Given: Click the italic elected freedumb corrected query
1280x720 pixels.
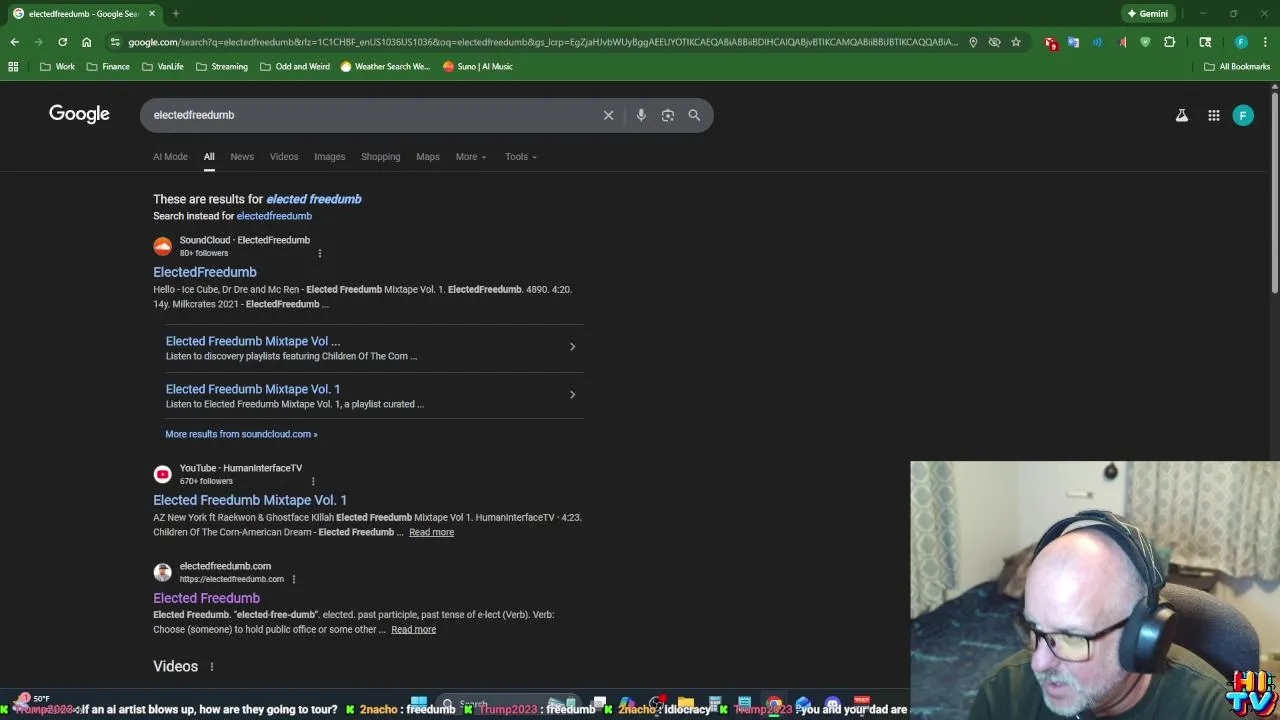Looking at the screenshot, I should click(314, 199).
